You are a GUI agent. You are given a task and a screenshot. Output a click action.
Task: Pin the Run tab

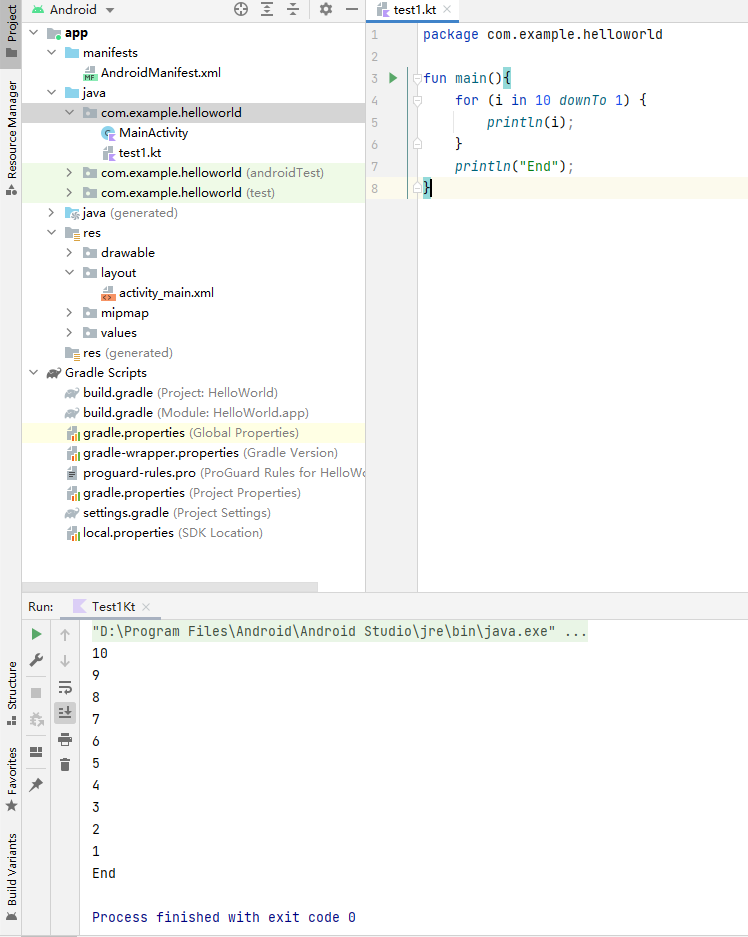(36, 785)
